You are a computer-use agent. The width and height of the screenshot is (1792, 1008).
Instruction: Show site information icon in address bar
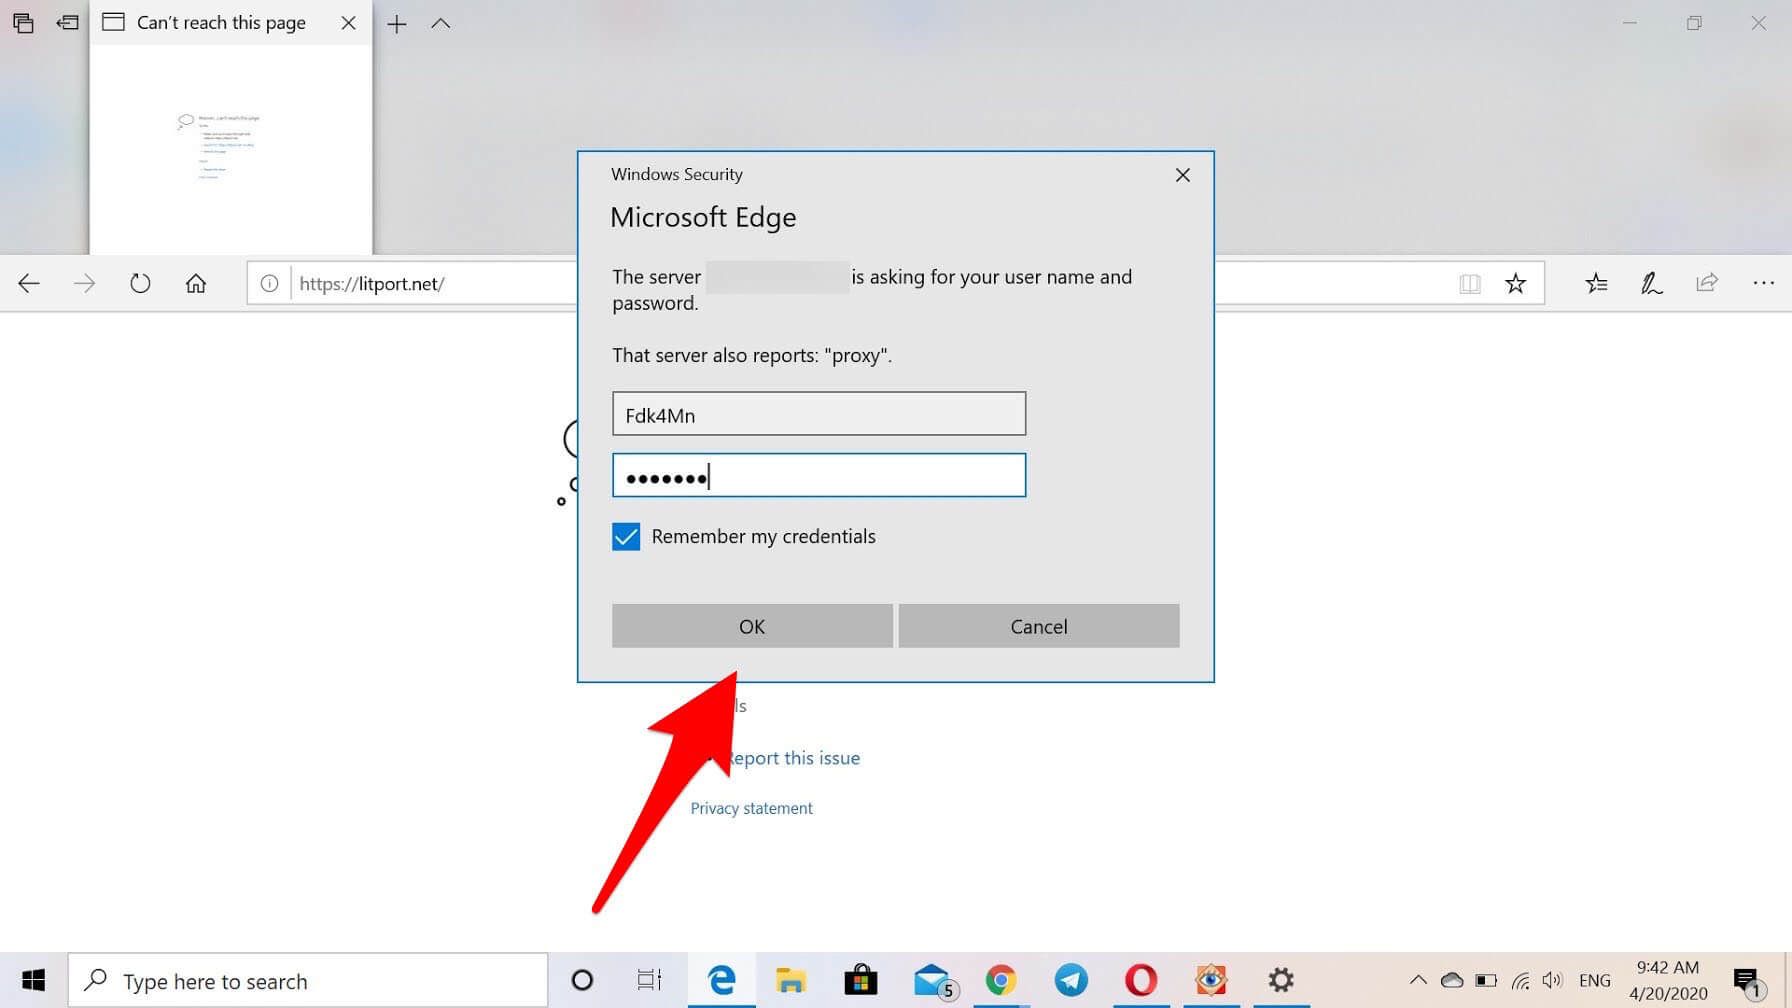[269, 283]
